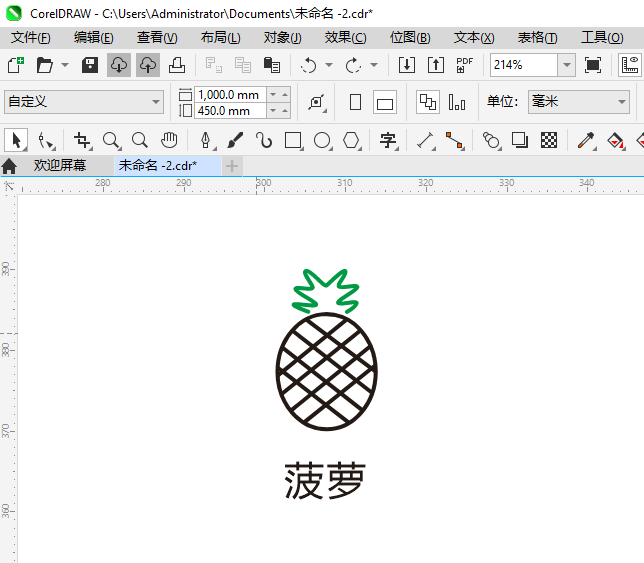Screen dimensions: 644x563
Task: Select the Dimension line tool
Action: click(x=426, y=140)
